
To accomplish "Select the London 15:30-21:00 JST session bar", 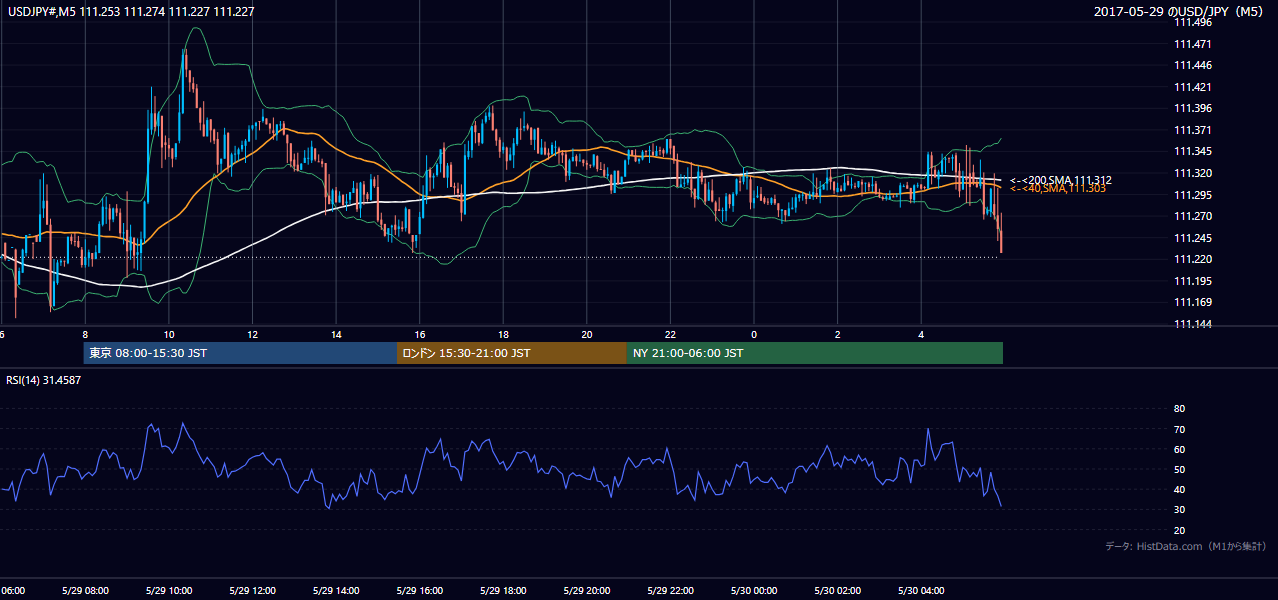I will (512, 353).
